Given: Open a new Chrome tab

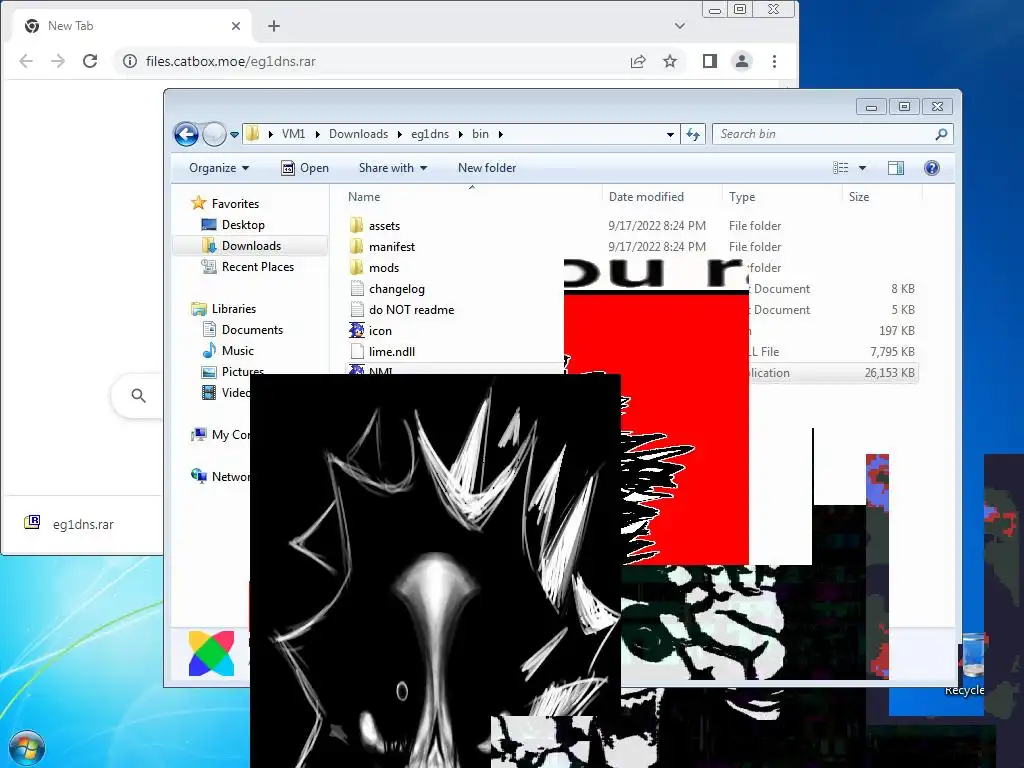Looking at the screenshot, I should [x=274, y=26].
